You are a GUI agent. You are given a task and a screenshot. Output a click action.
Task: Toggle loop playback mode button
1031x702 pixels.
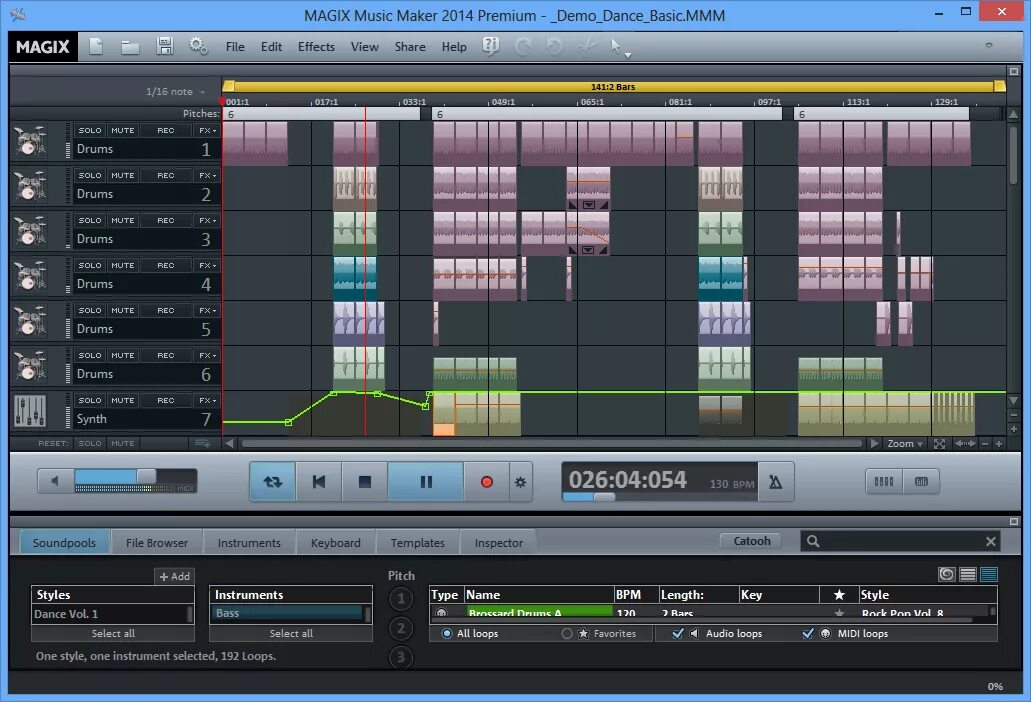(x=272, y=482)
